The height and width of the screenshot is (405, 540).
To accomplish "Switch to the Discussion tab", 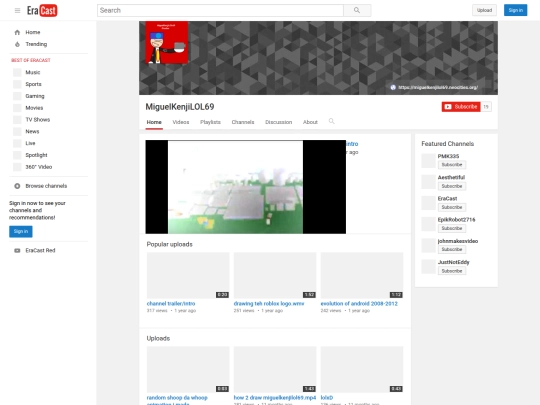I will click(x=279, y=122).
